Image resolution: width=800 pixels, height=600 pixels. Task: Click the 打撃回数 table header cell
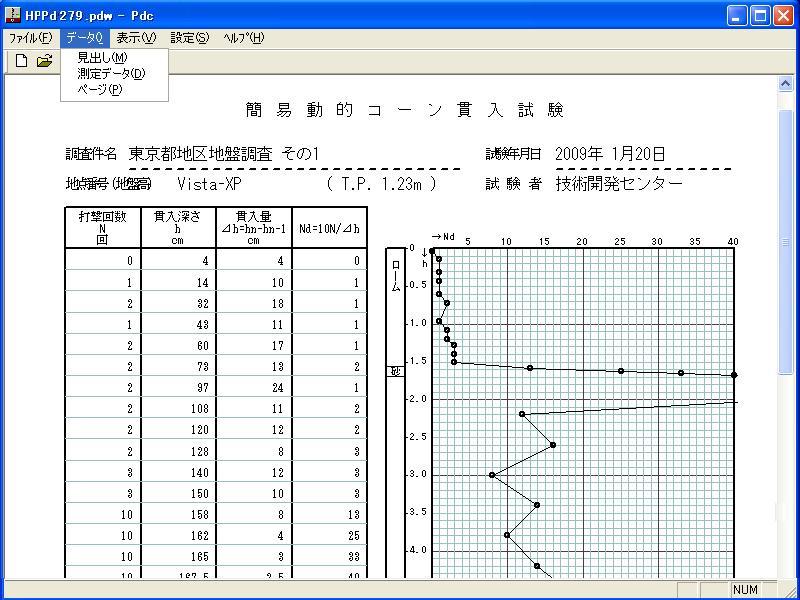pyautogui.click(x=104, y=227)
